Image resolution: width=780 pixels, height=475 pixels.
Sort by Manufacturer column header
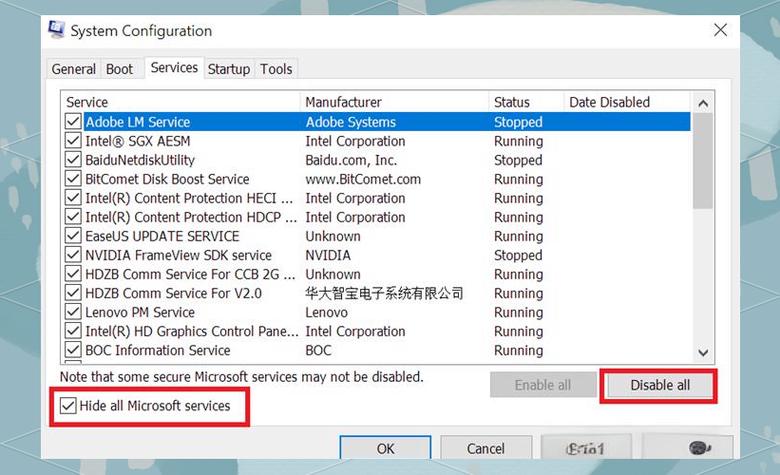click(x=394, y=102)
